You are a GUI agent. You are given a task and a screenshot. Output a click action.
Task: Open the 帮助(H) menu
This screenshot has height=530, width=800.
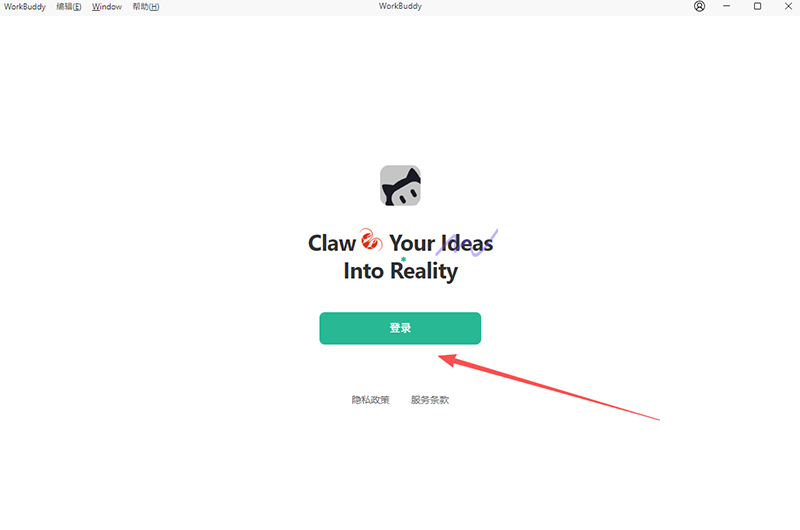146,7
